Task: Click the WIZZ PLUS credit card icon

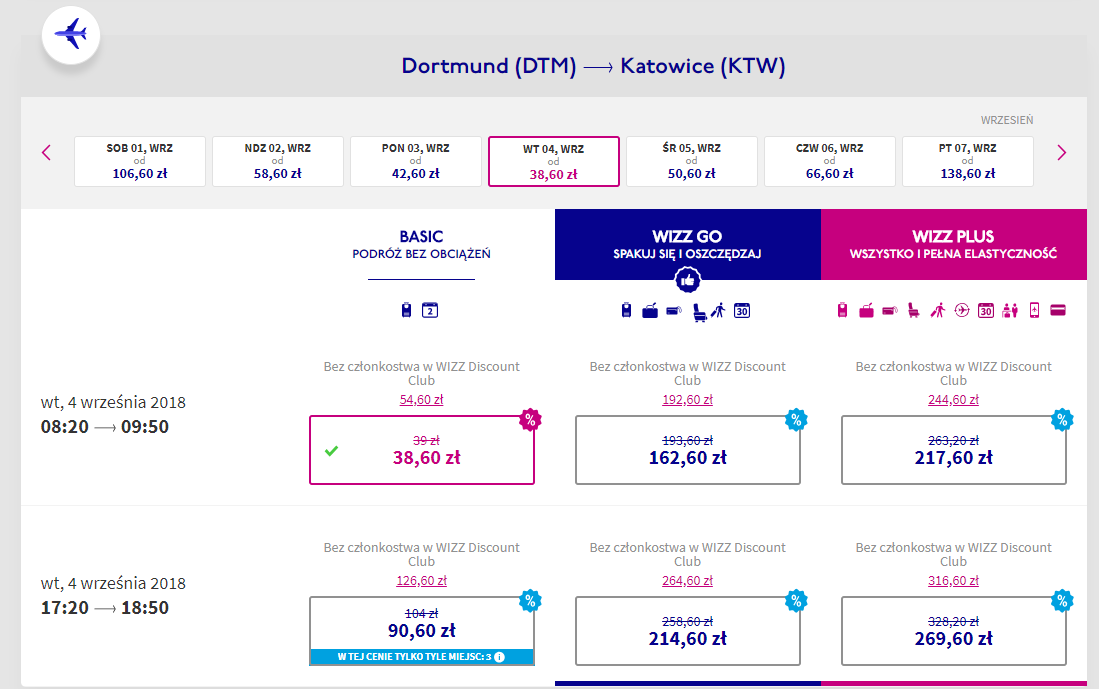Action: coord(1058,310)
